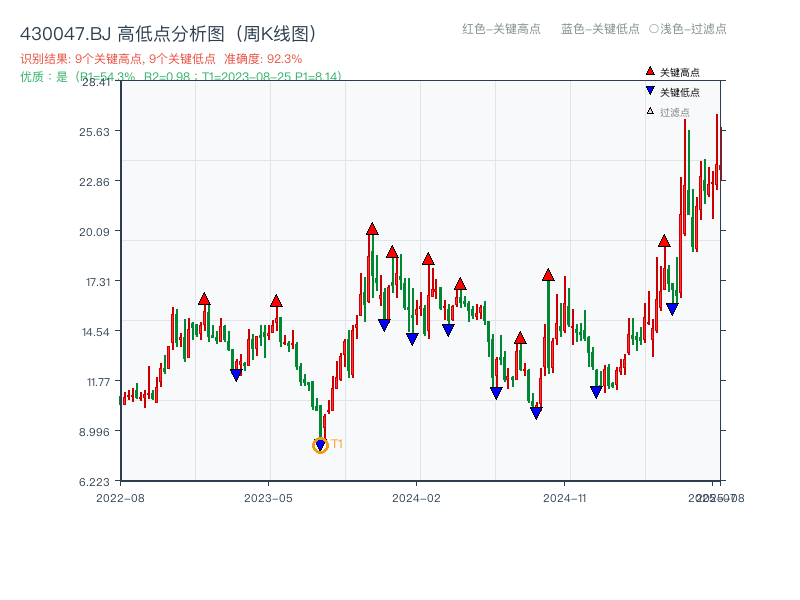
Task: Select the red key-high marker just before 2024-11
Action: coord(548,275)
